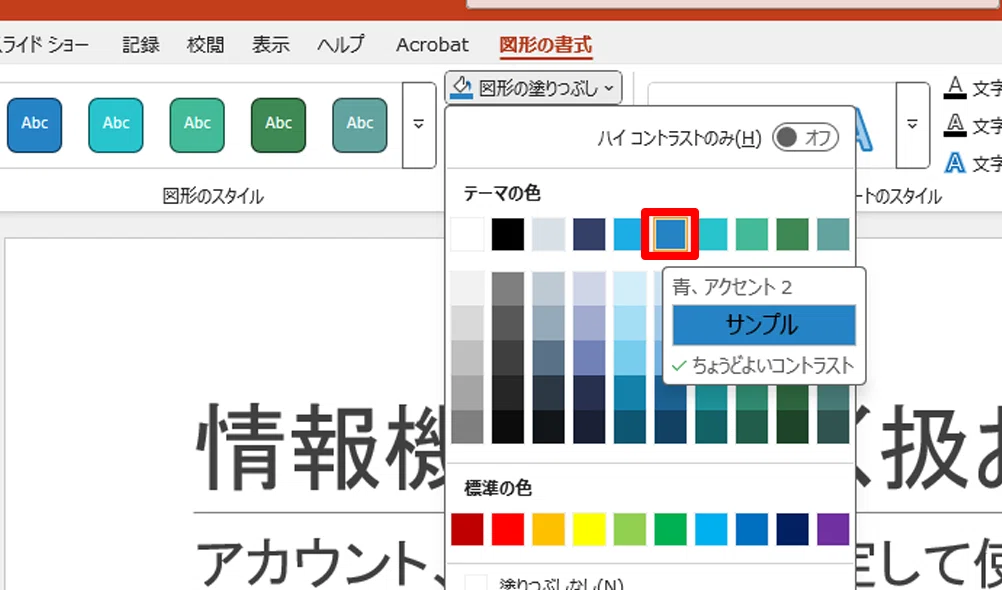This screenshot has width=1002, height=590.
Task: Apply the gray-teal Abc shape style
Action: tap(360, 125)
